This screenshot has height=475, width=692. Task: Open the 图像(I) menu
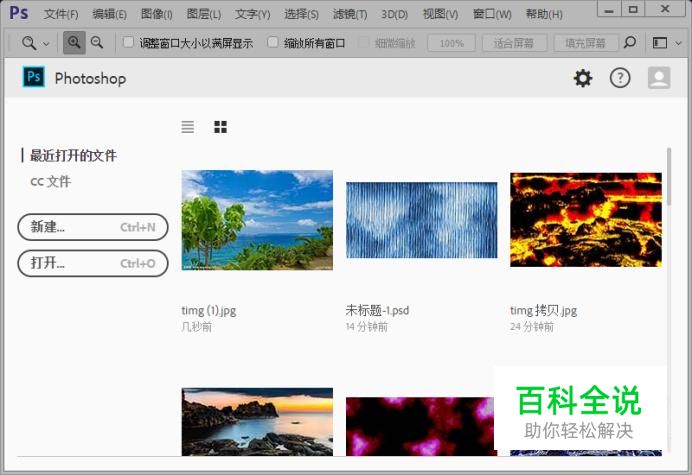pyautogui.click(x=156, y=14)
